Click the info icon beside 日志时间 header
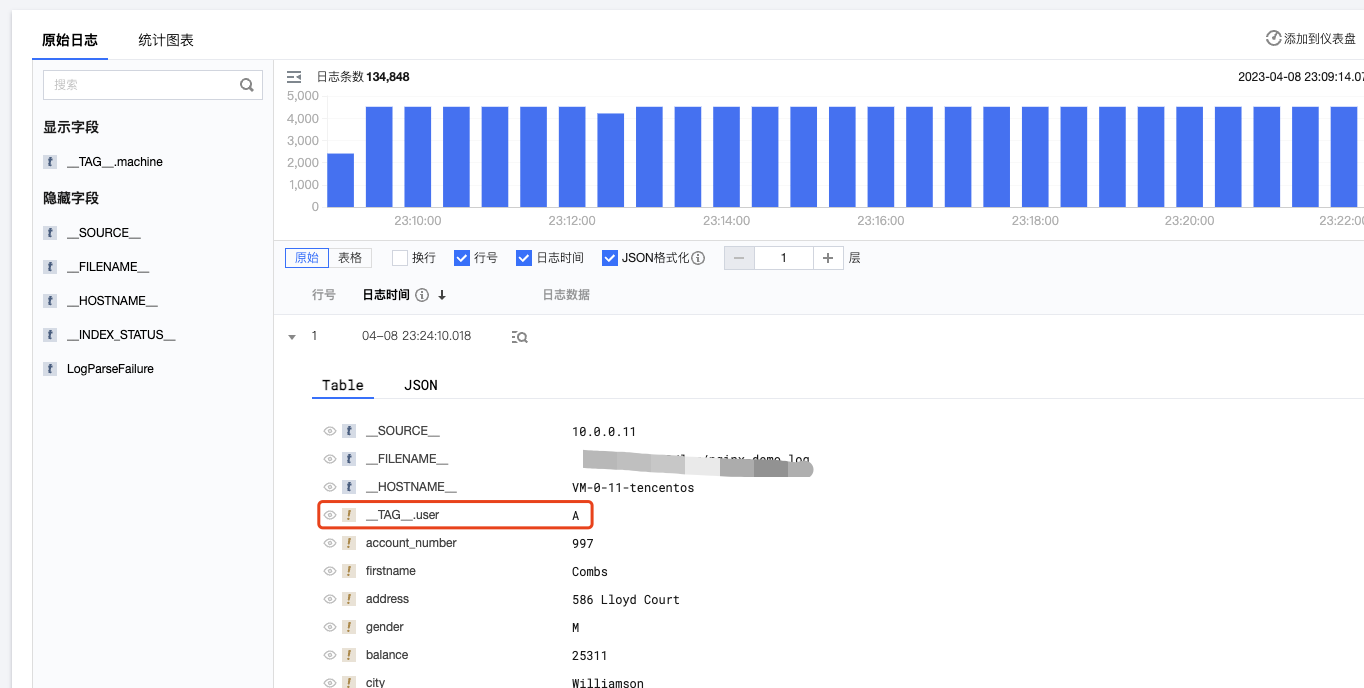The width and height of the screenshot is (1364, 688). (x=422, y=295)
